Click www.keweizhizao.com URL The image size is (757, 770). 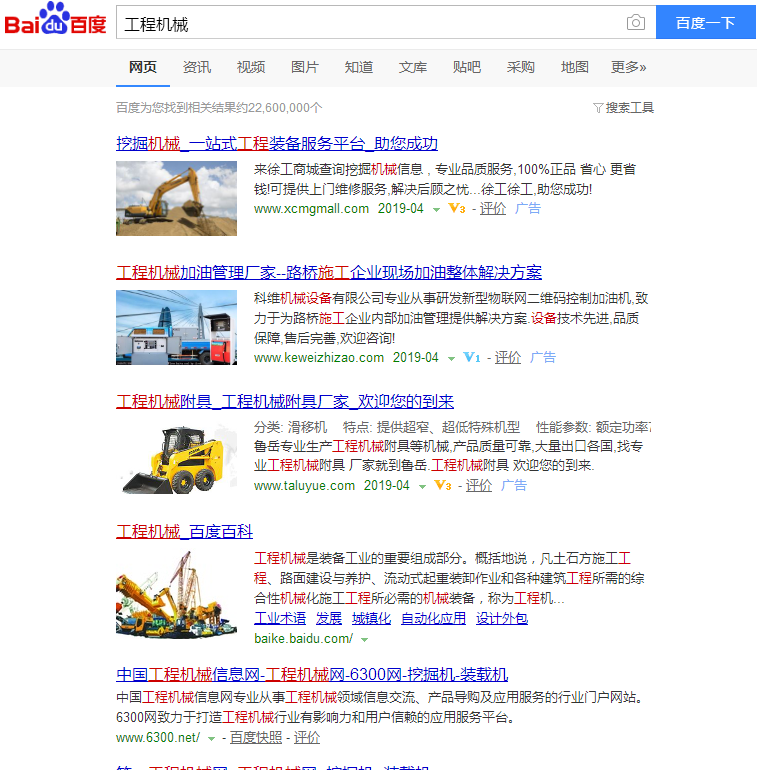click(x=319, y=357)
